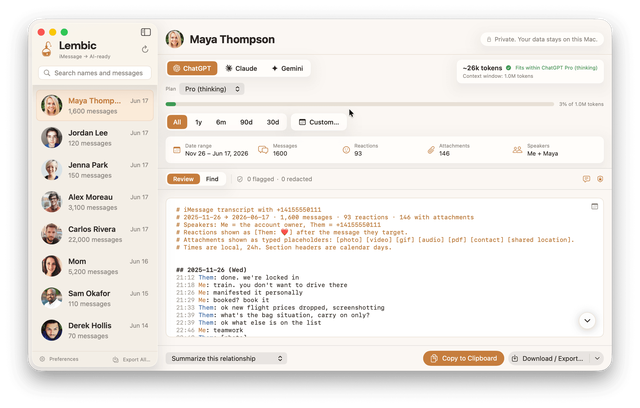Click the refresh conversations icon
Viewport: 640px width, 408px height.
point(145,49)
